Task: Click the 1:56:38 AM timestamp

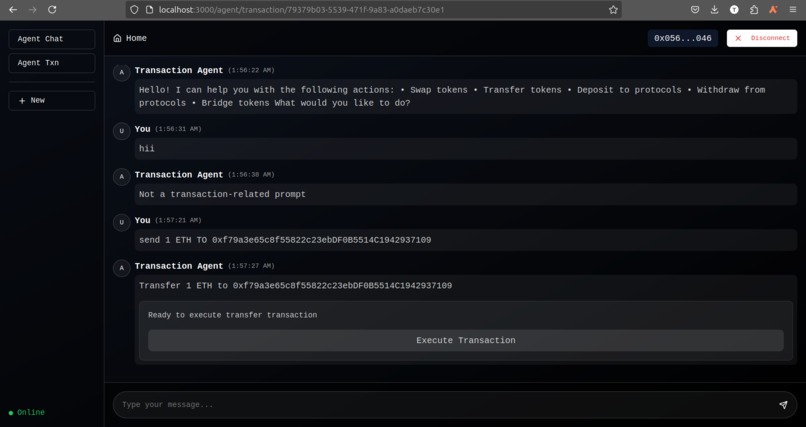Action: pyautogui.click(x=251, y=175)
